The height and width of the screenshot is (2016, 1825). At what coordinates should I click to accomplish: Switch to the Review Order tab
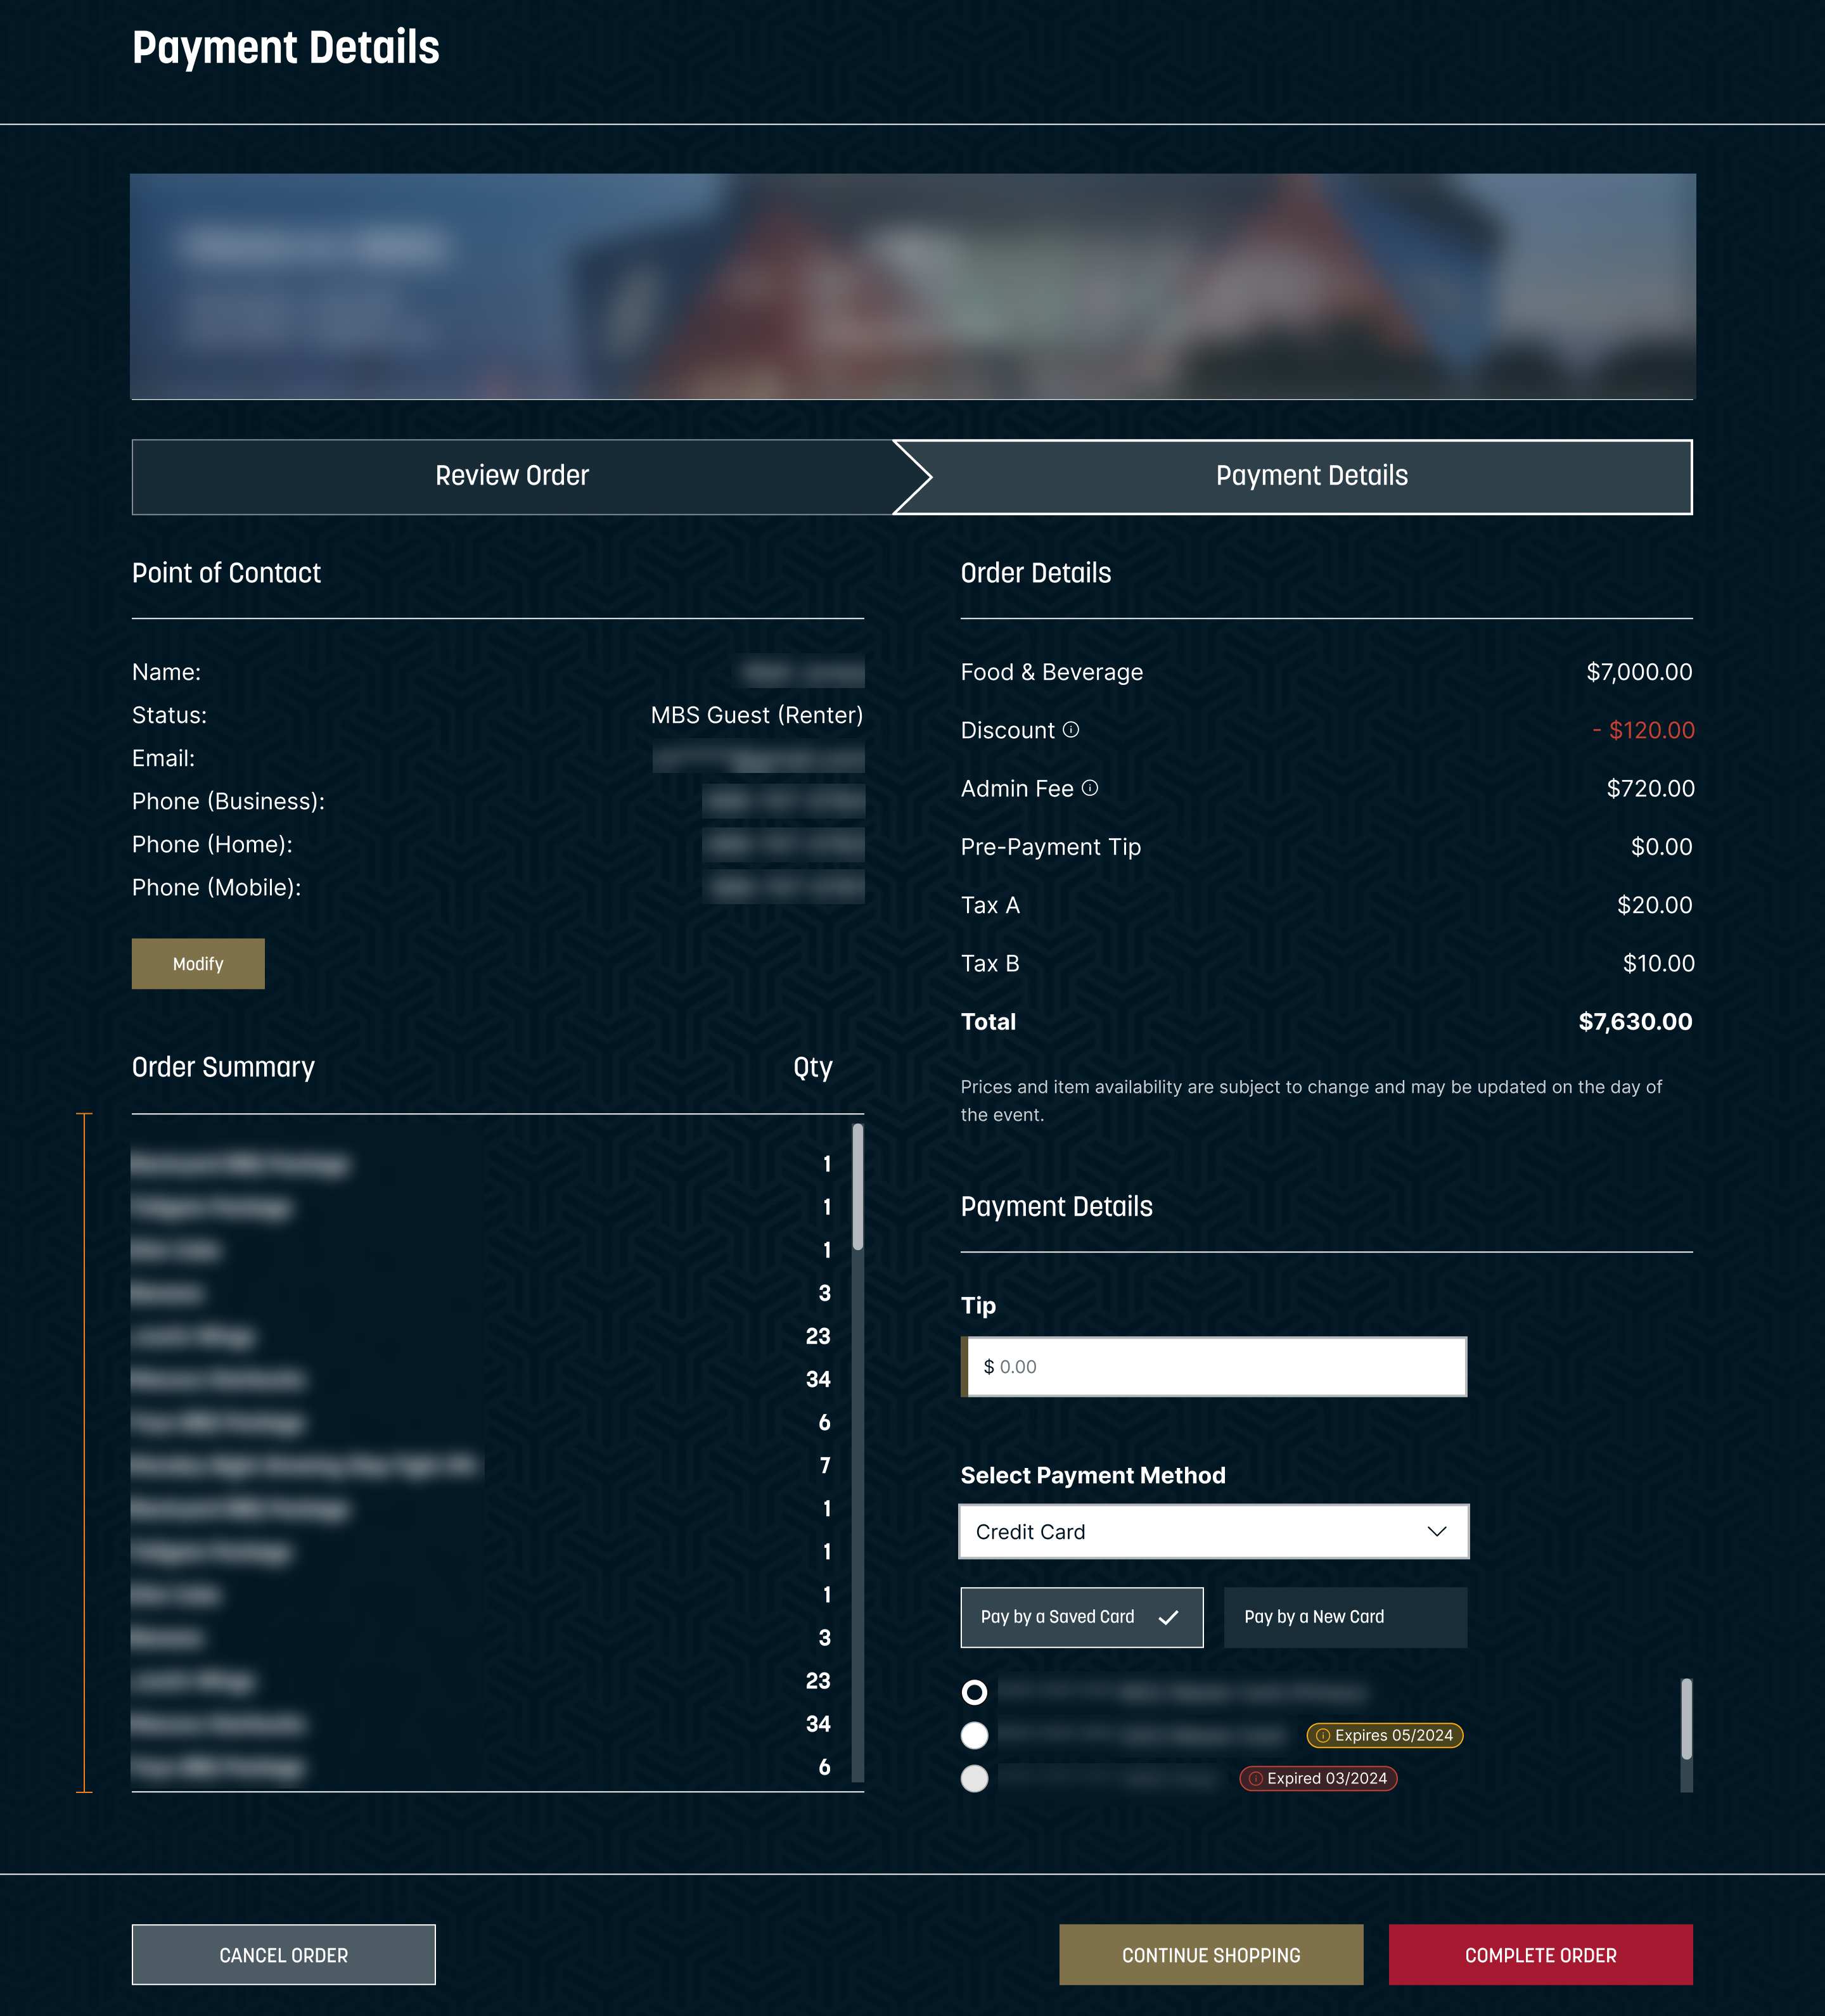pos(511,476)
